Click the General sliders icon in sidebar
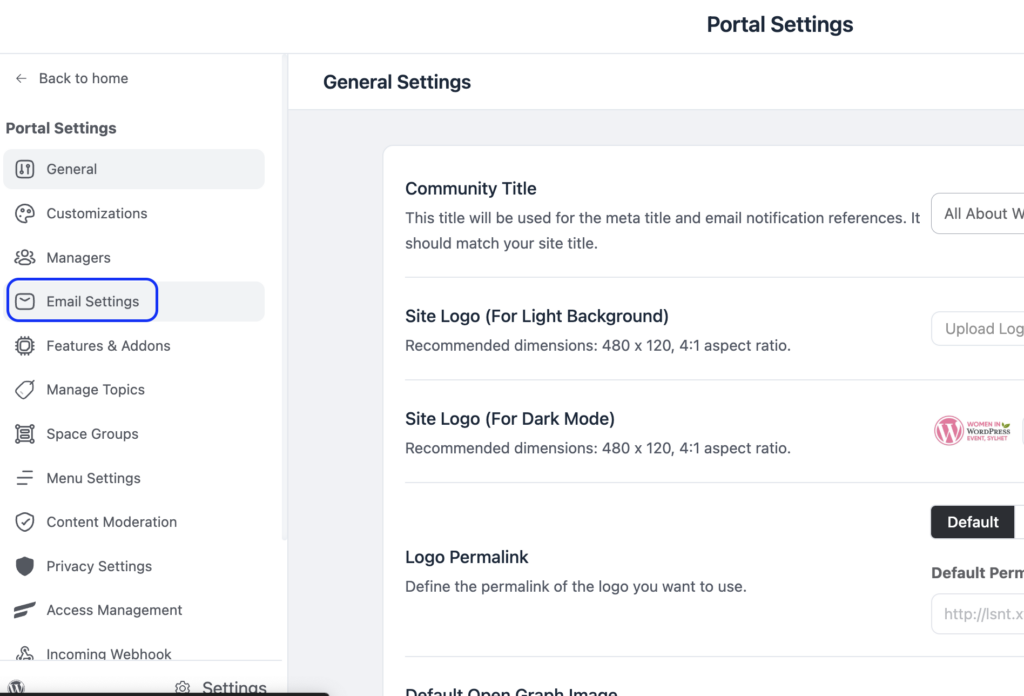 tap(25, 169)
